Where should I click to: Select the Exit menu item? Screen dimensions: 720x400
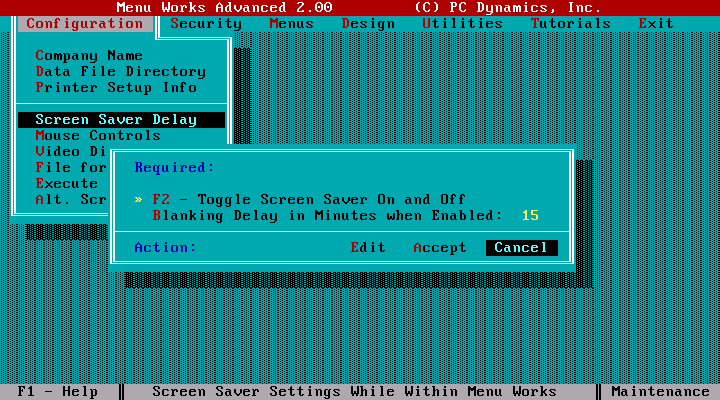656,23
